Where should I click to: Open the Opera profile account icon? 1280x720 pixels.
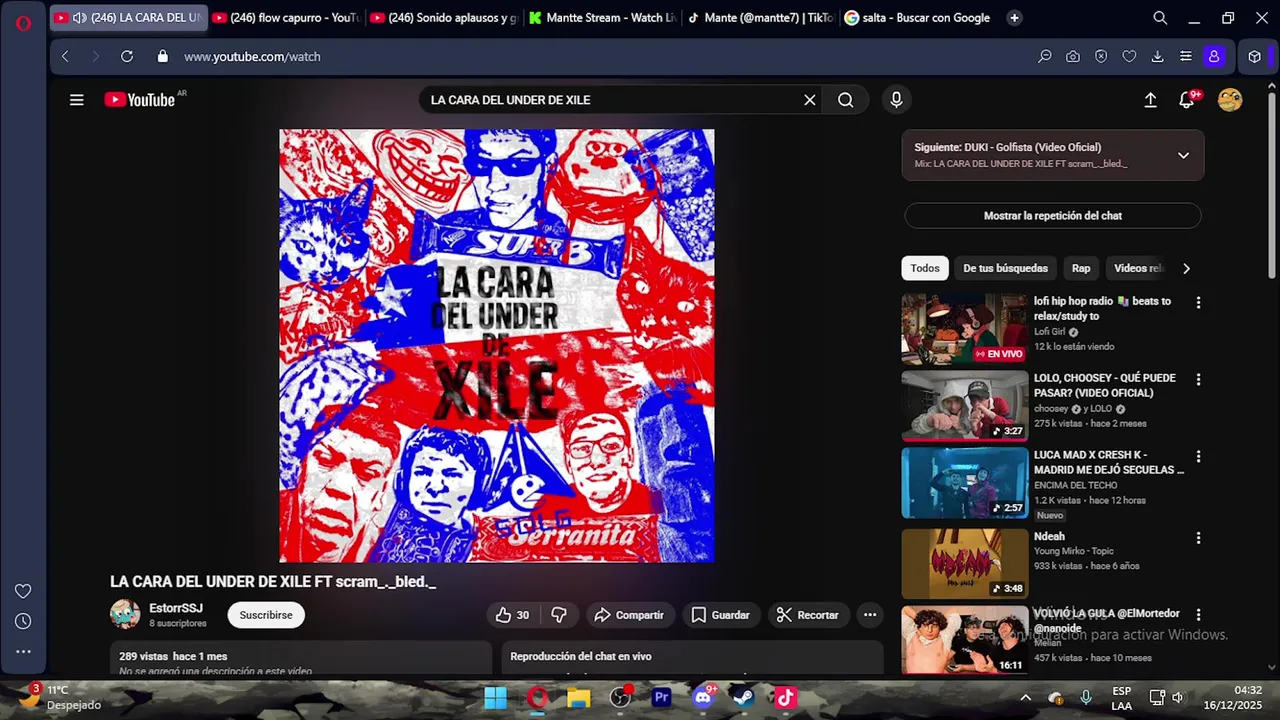[x=1214, y=57]
